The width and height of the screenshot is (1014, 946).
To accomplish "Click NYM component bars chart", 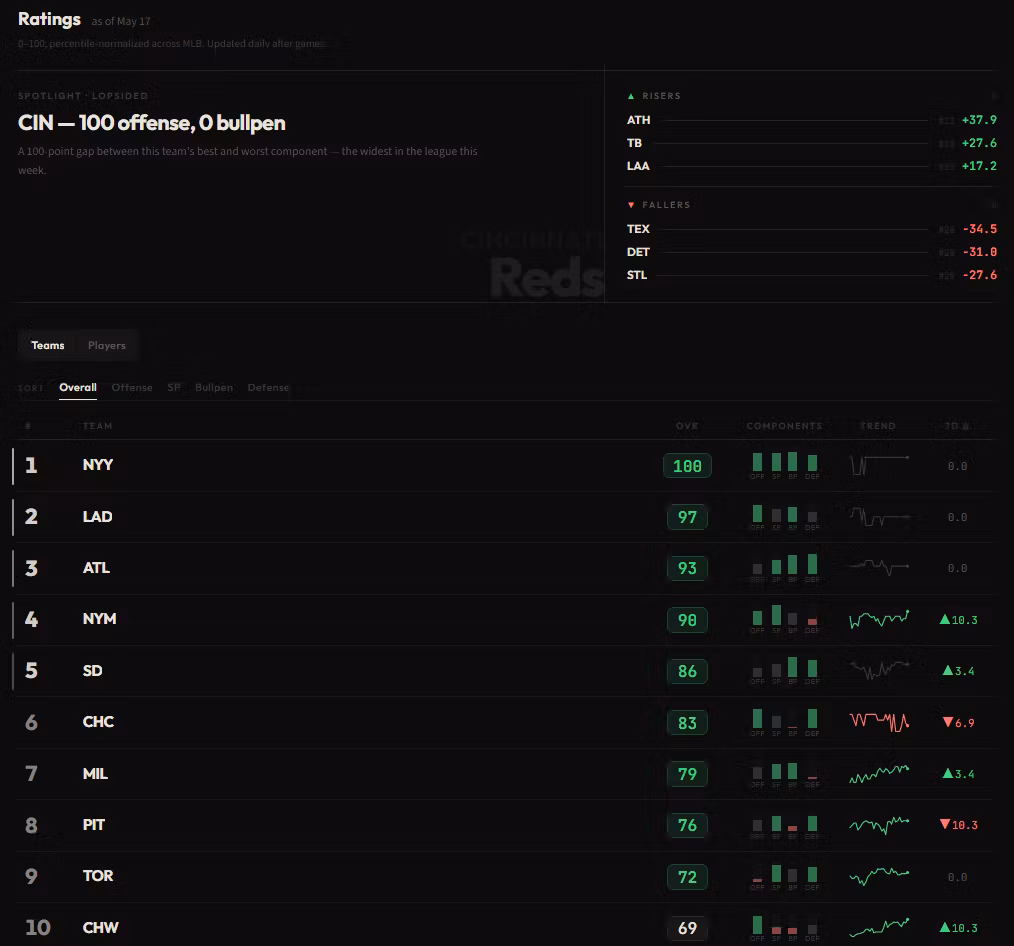I will [x=784, y=619].
